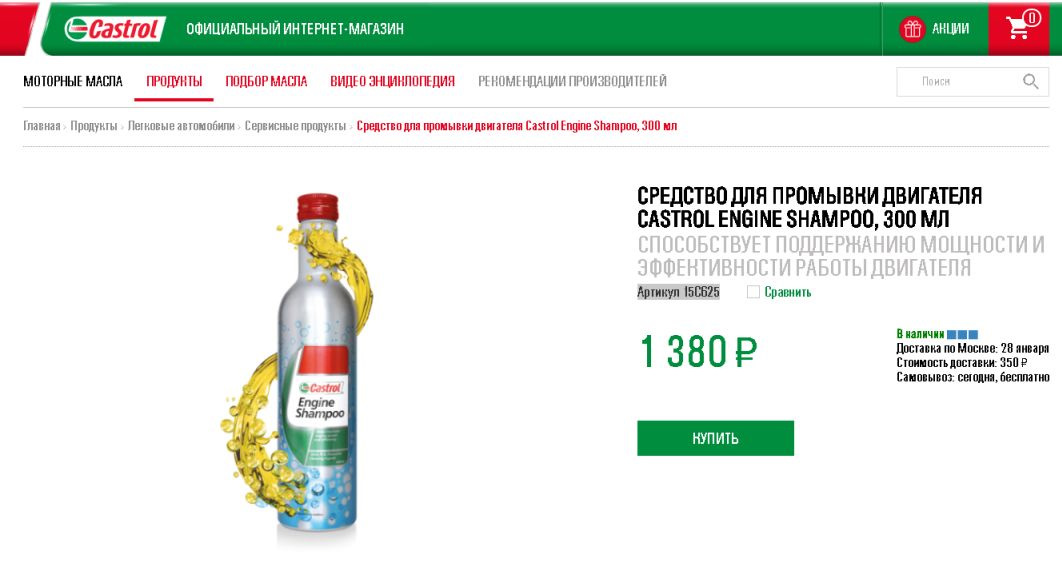Open Легковые автомобили breadcrumb link
Viewport: 1062px width, 575px height.
pyautogui.click(x=181, y=126)
